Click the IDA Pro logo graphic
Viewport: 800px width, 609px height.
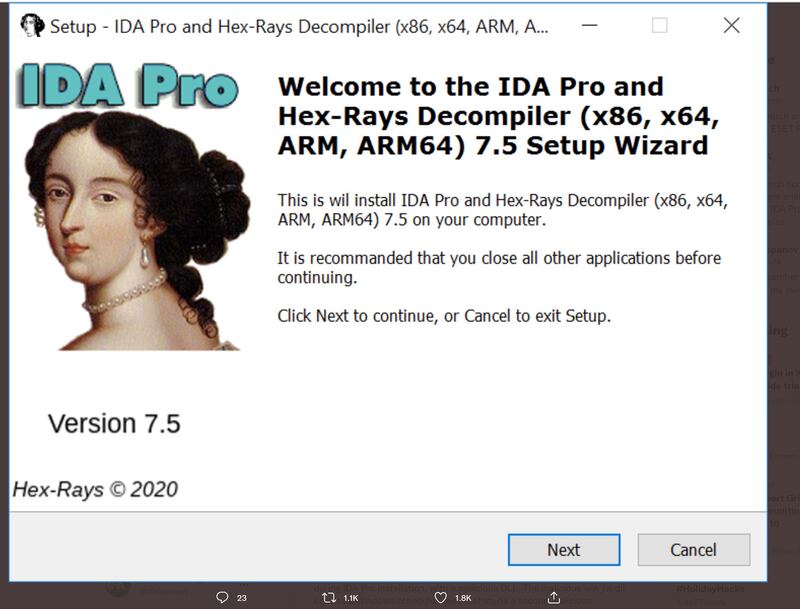coord(129,86)
